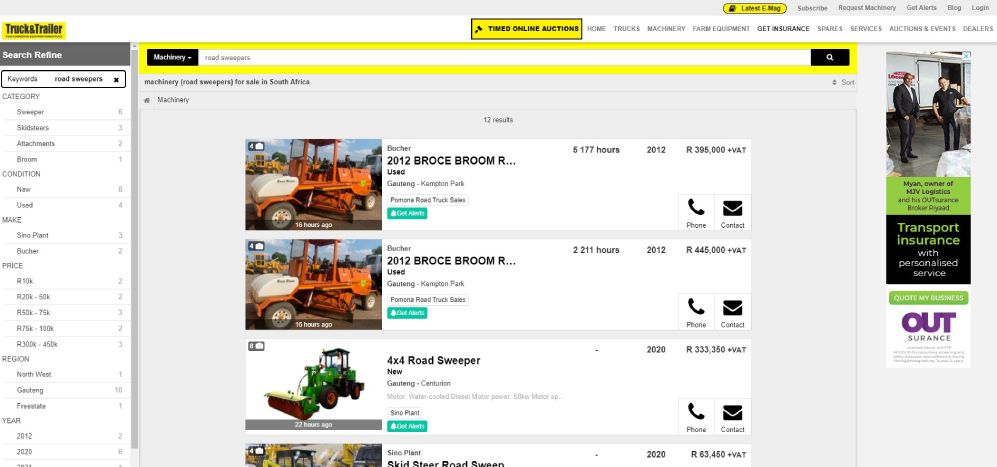This screenshot has width=997, height=467.
Task: Remove the road sweepers keyword filter
Action: tap(116, 80)
